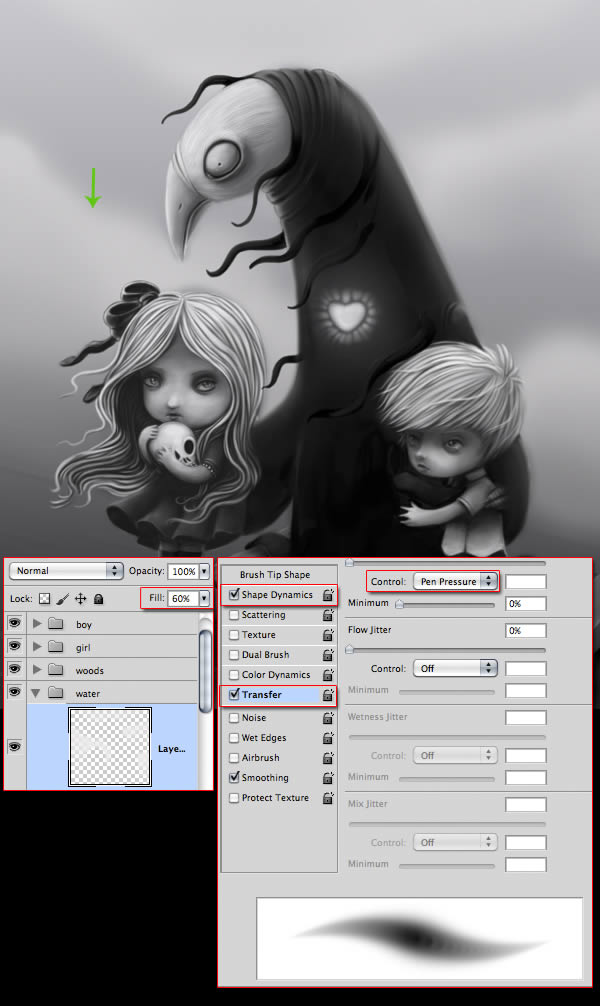The image size is (600, 1006).
Task: Hide the water layer group
Action: click(x=15, y=692)
